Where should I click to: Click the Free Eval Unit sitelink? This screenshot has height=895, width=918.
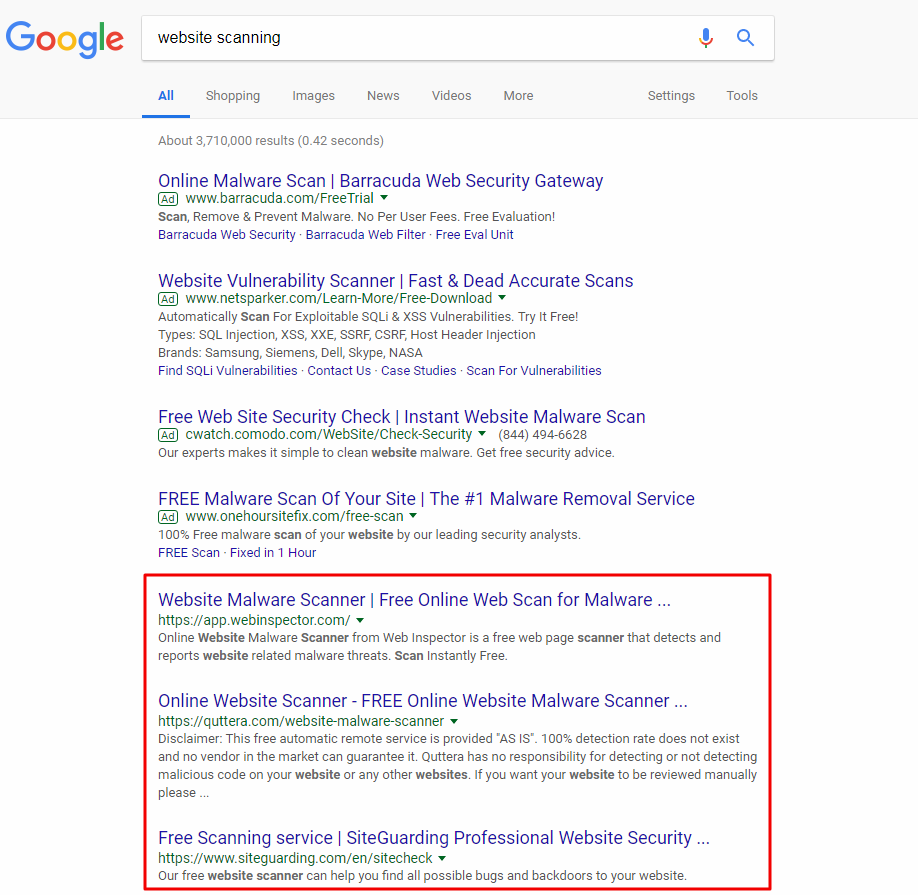pos(474,234)
